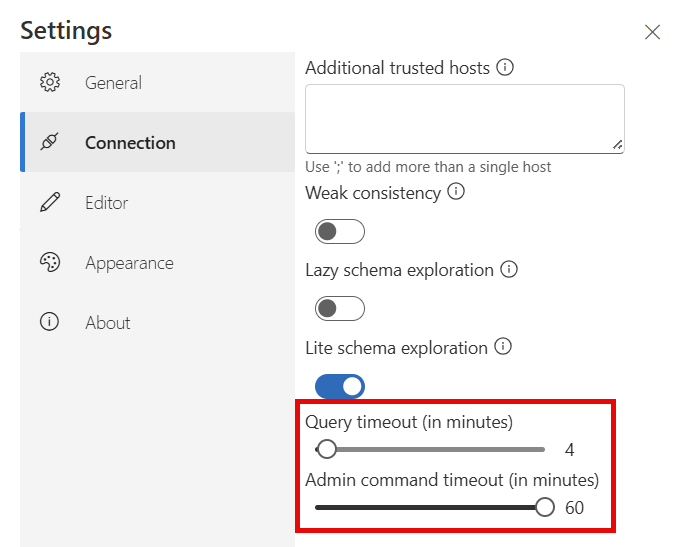Click info icon next to Weak consistency
Viewport: 687px width, 547px height.
point(456,192)
